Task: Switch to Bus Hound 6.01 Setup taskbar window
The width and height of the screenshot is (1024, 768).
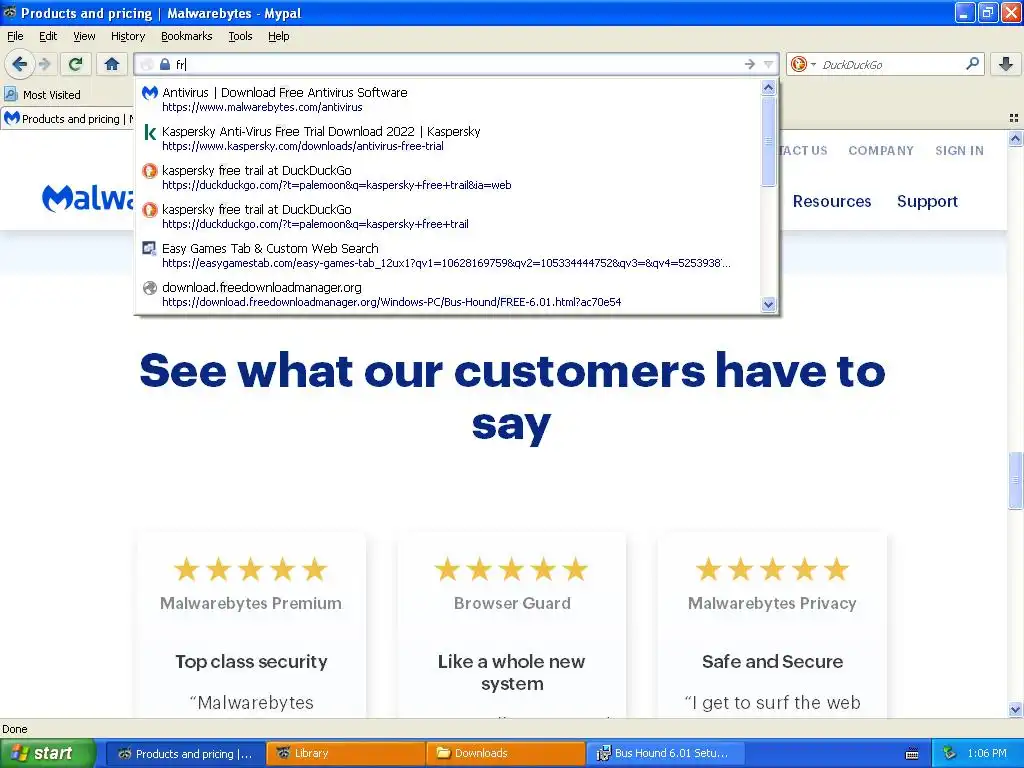Action: click(666, 754)
